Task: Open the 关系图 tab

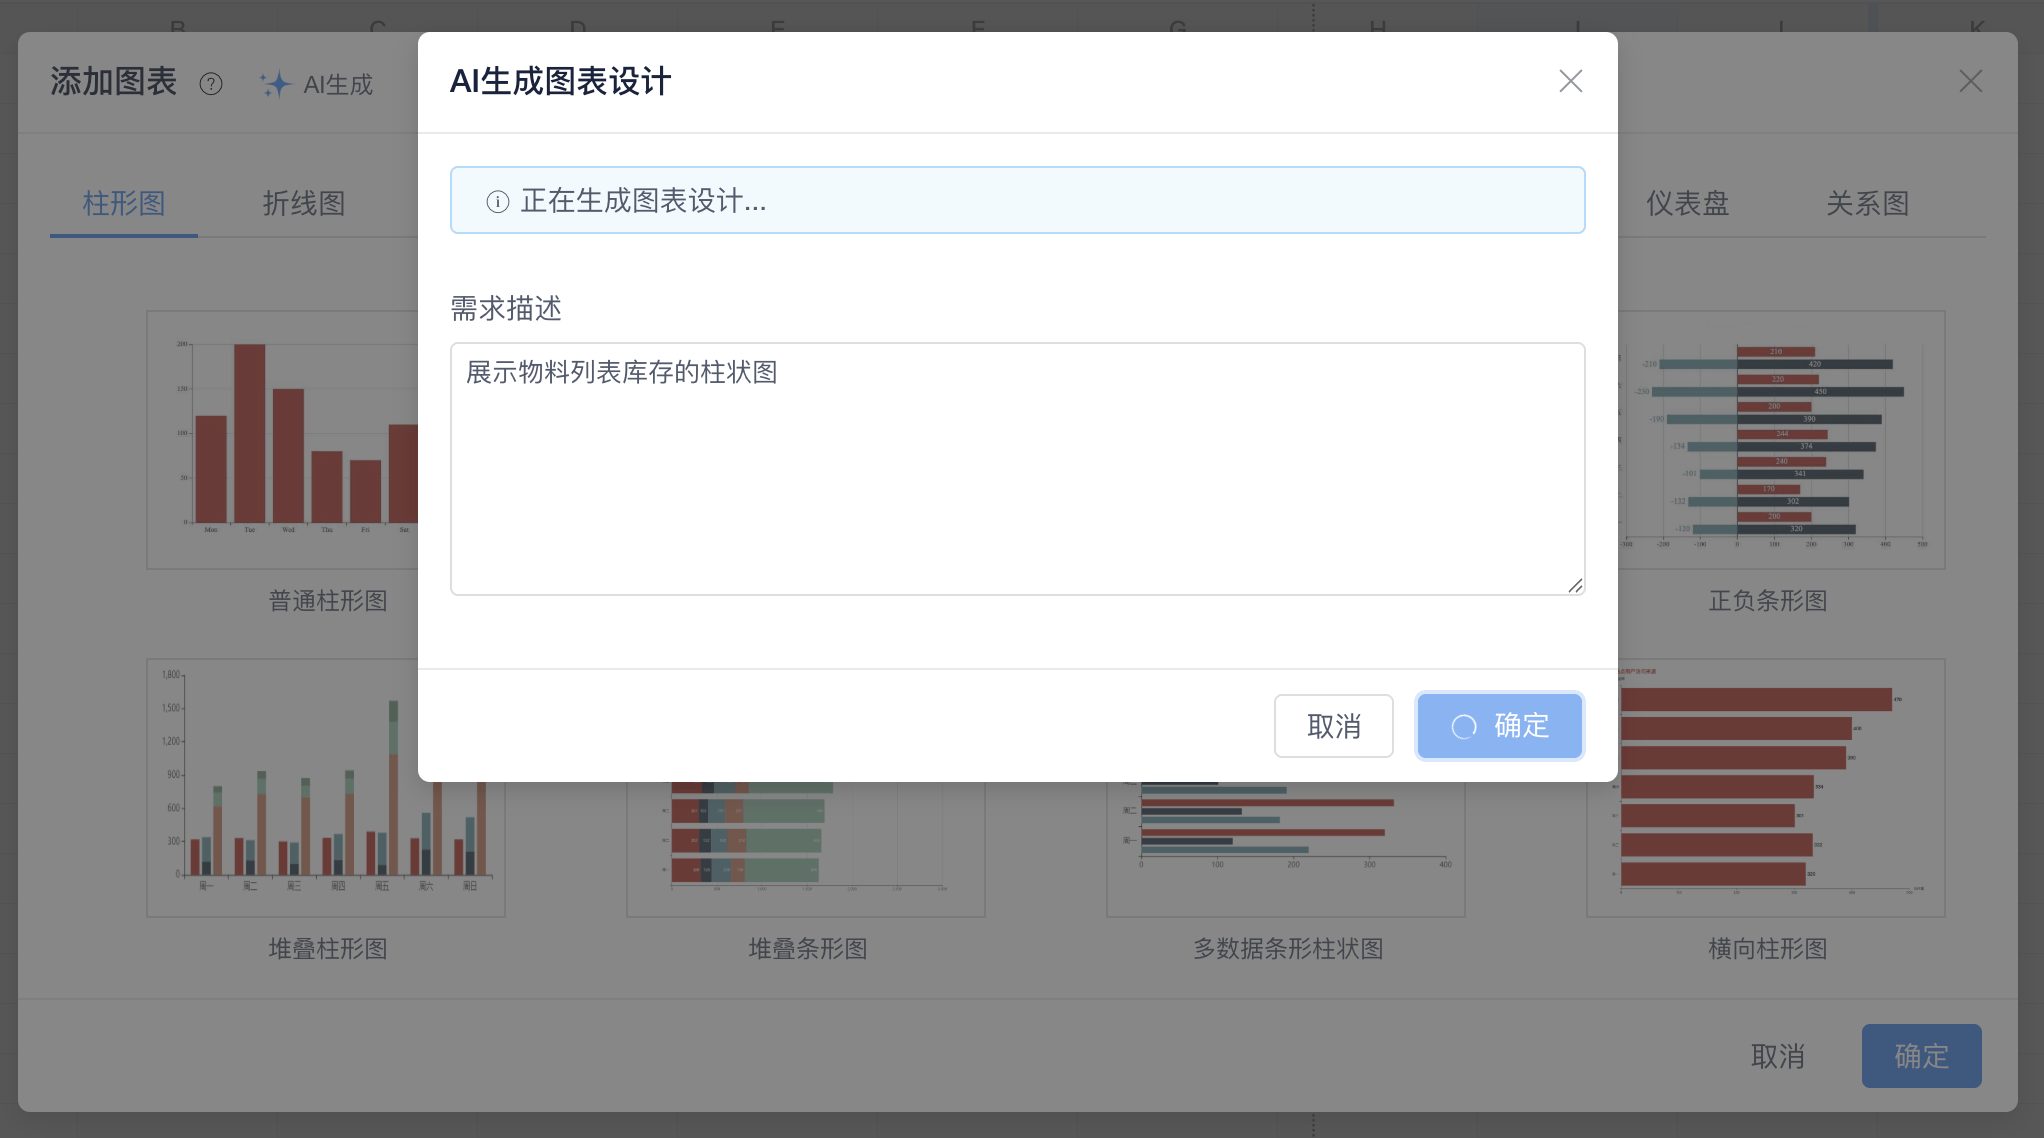Action: [x=1867, y=204]
